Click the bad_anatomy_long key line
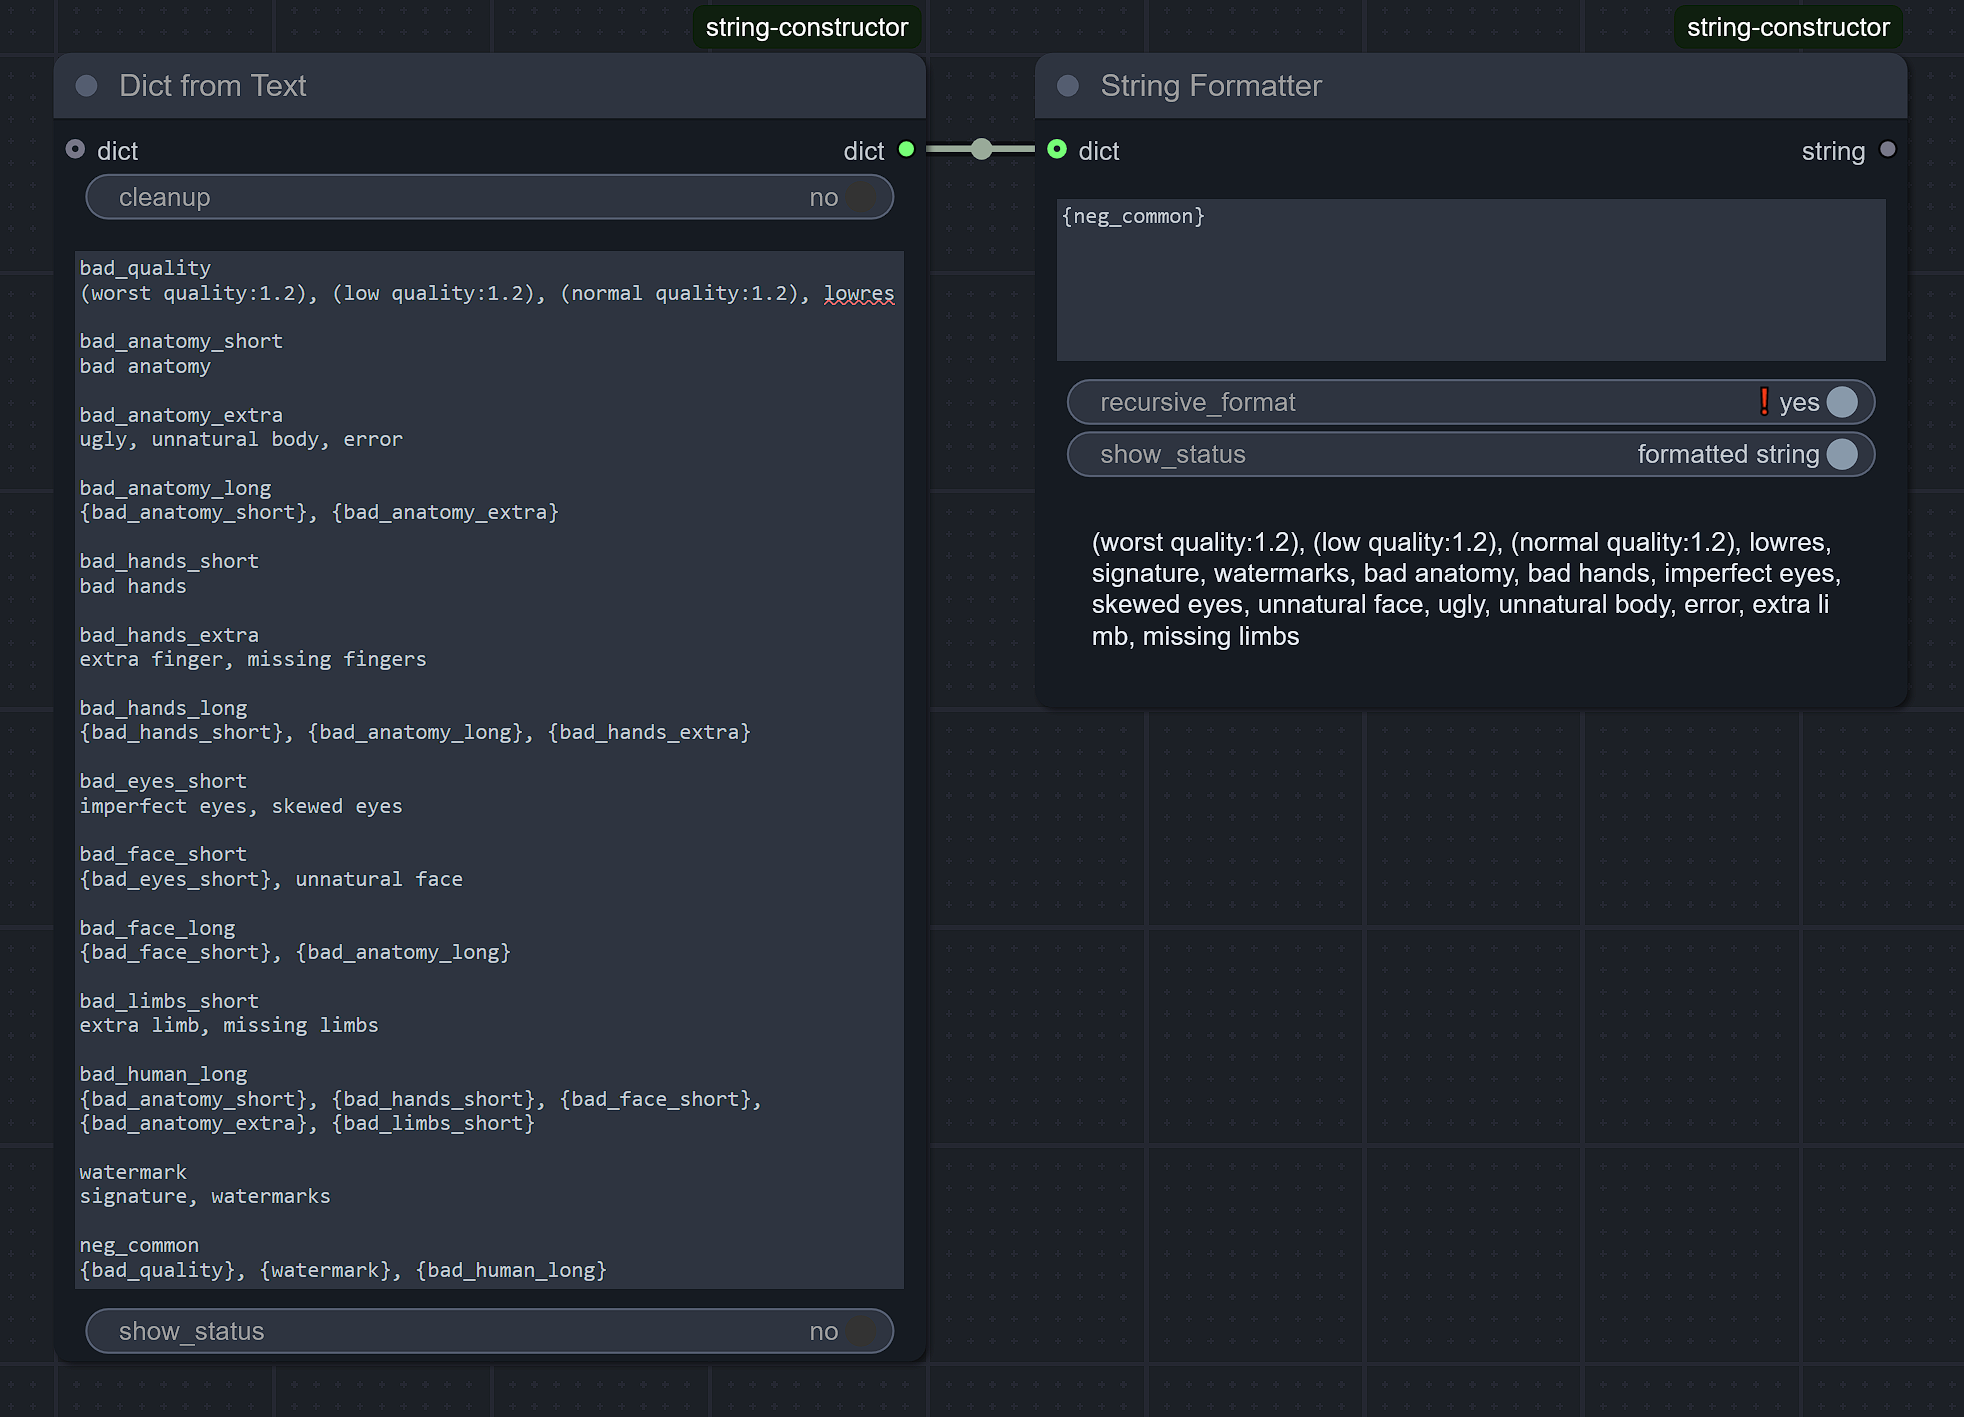The width and height of the screenshot is (1964, 1417). click(175, 488)
